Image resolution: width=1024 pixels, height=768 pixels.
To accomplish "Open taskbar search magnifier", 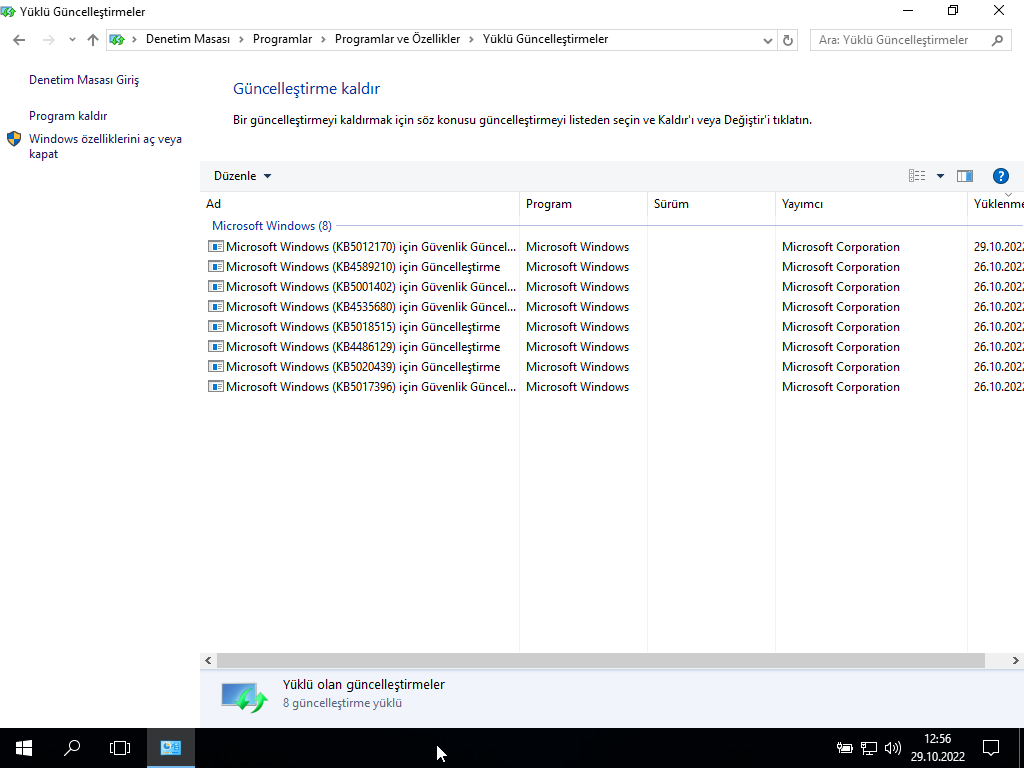I will pos(72,747).
